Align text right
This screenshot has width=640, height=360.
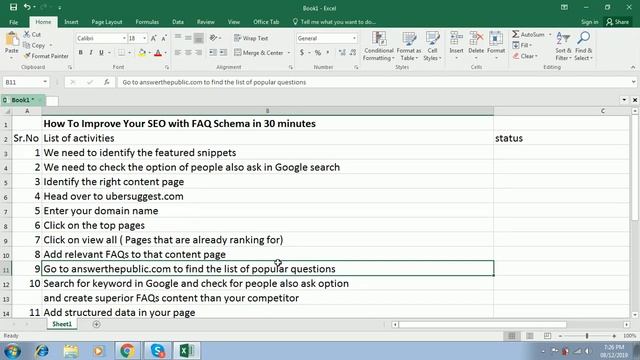point(199,53)
